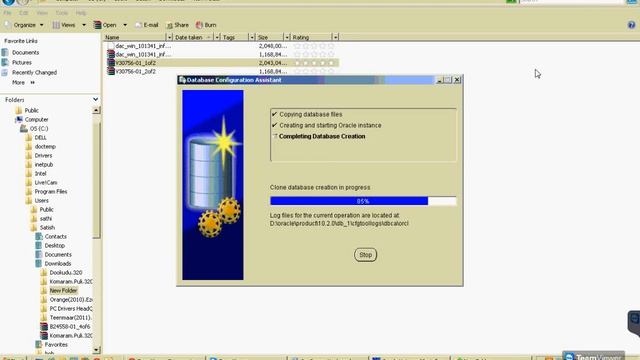This screenshot has height=360, width=640.
Task: Click the Burn disc icon
Action: (199, 25)
